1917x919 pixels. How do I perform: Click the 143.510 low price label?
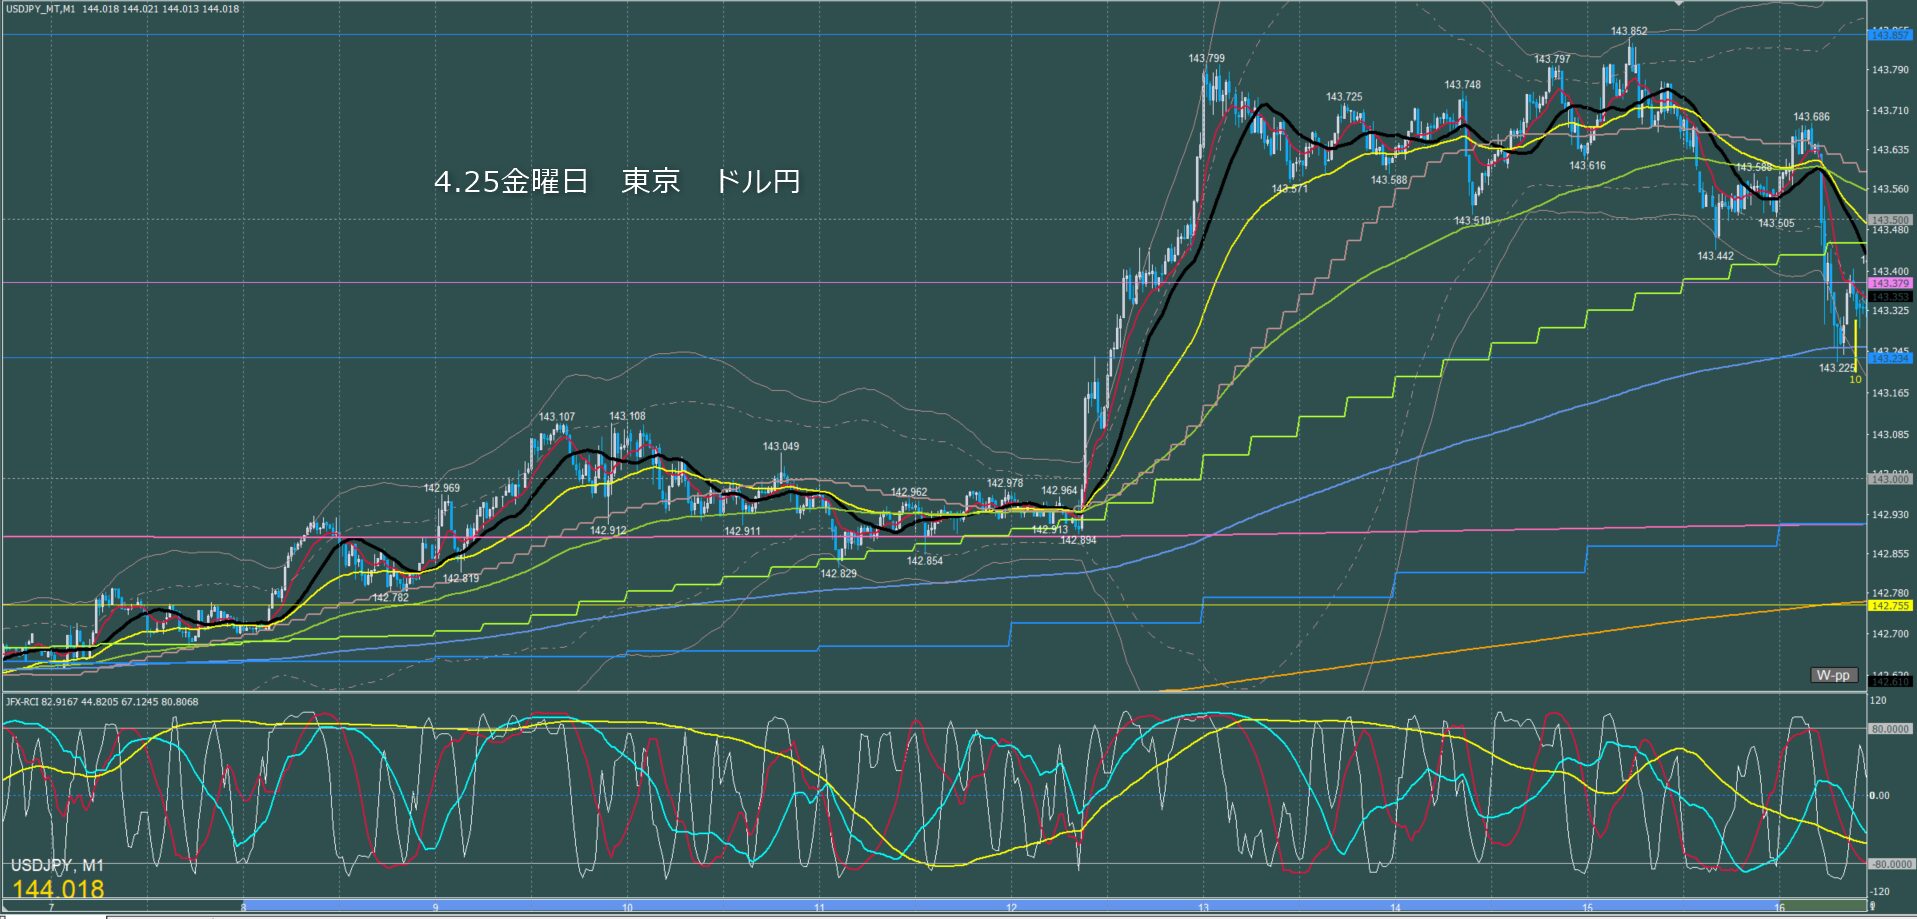pos(1472,221)
